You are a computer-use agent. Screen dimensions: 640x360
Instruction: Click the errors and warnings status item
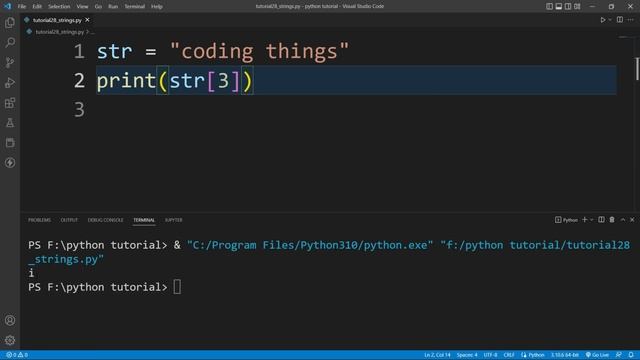click(17, 355)
